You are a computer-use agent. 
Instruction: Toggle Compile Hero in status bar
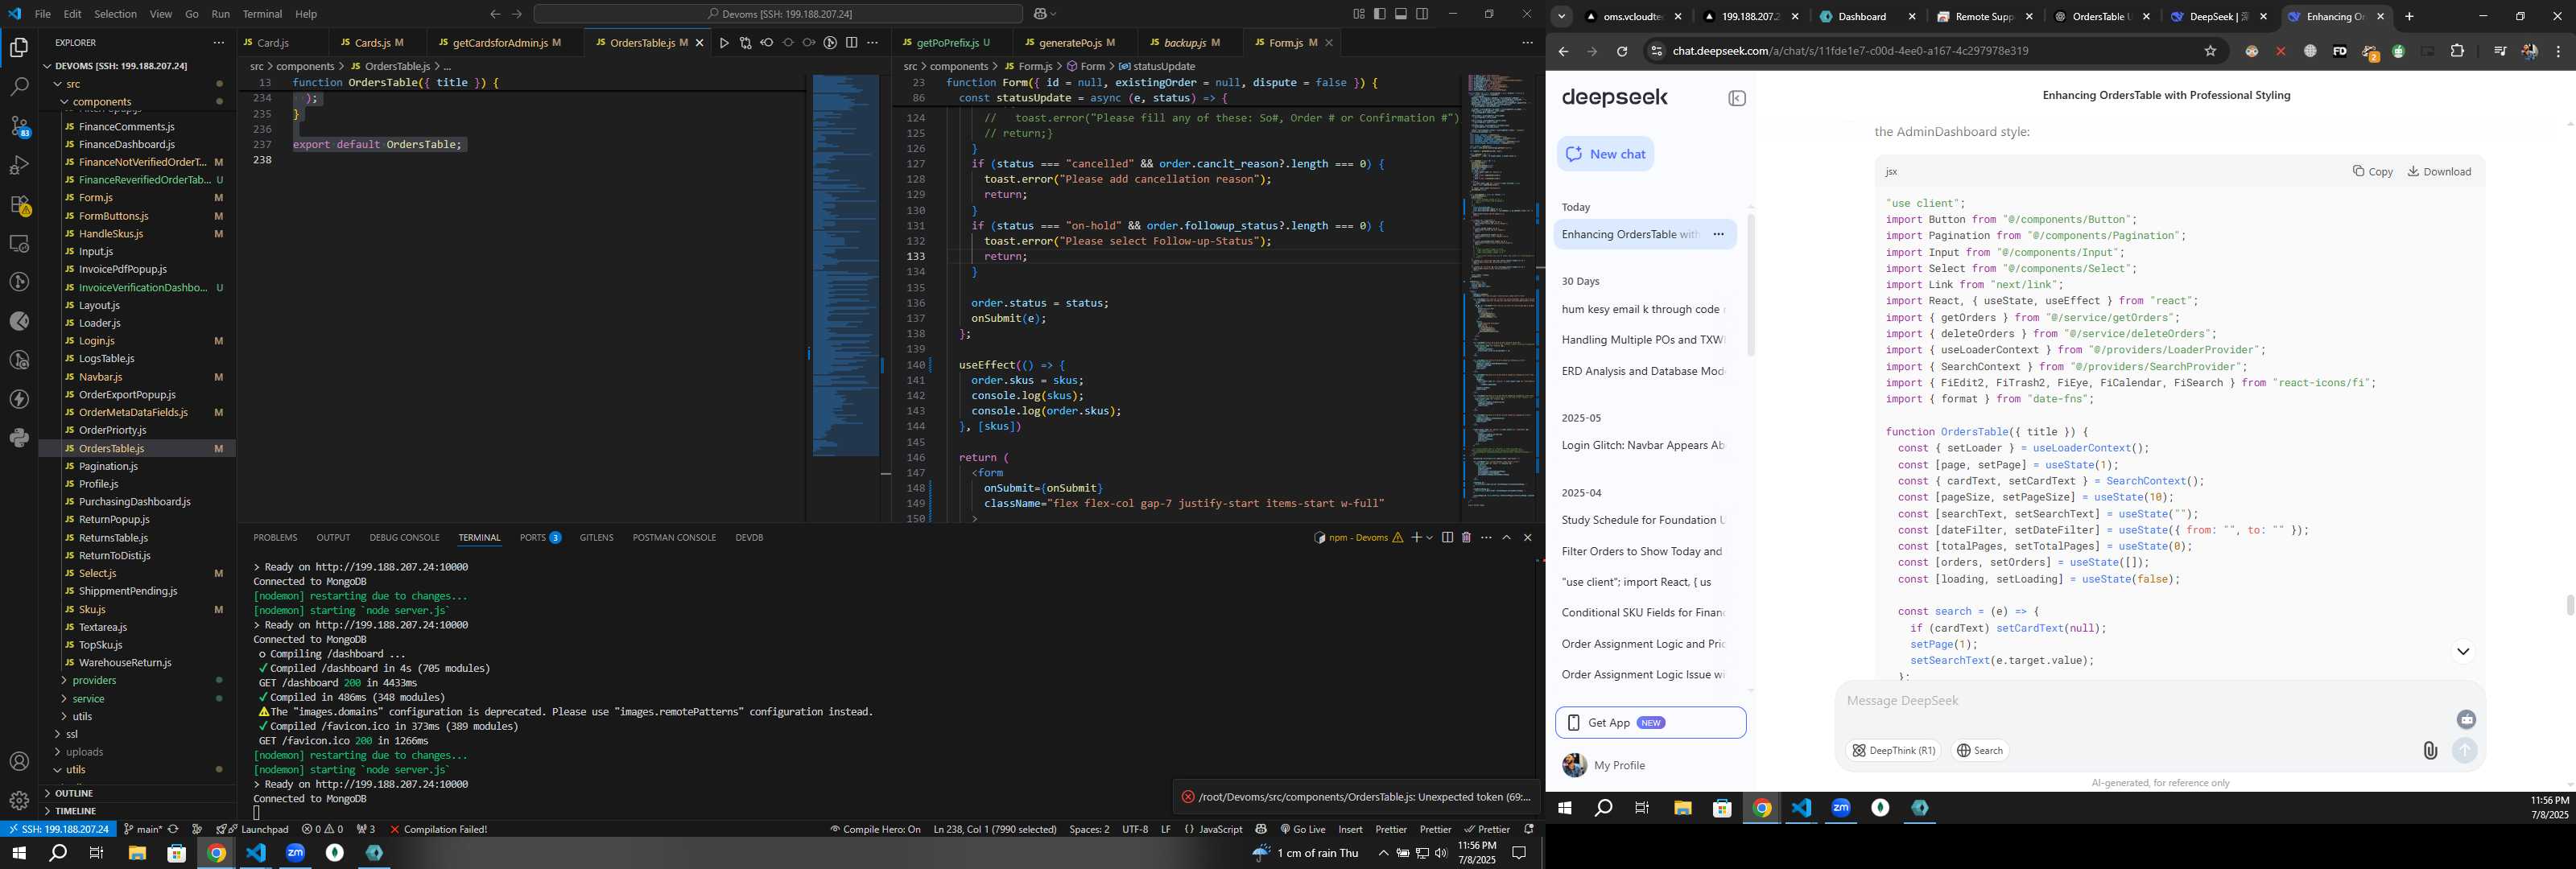point(875,830)
